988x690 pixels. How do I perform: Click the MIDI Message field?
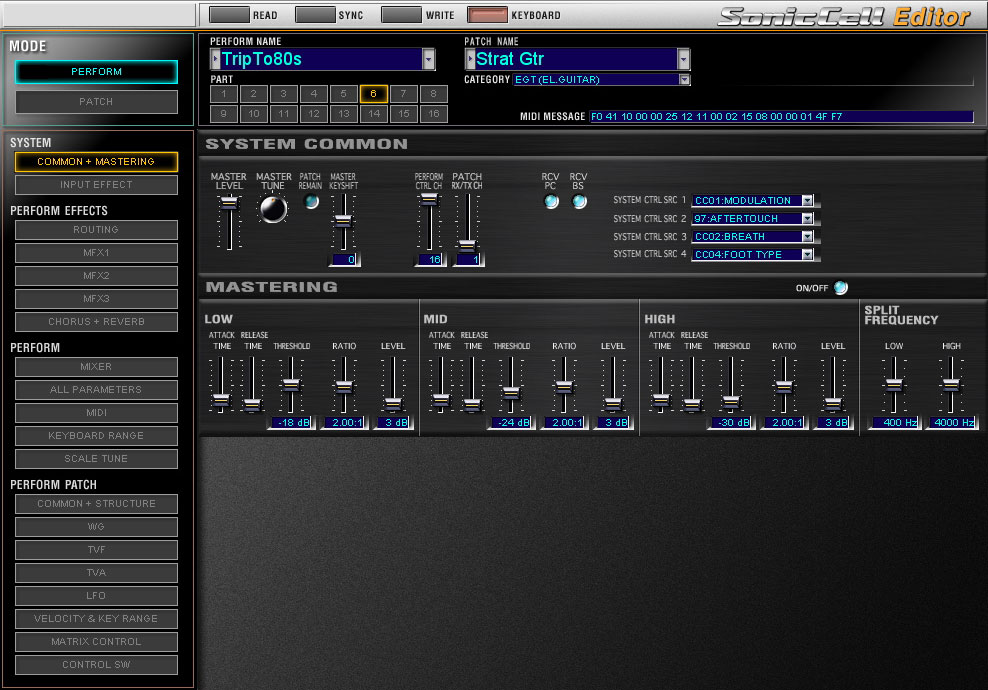tap(781, 117)
